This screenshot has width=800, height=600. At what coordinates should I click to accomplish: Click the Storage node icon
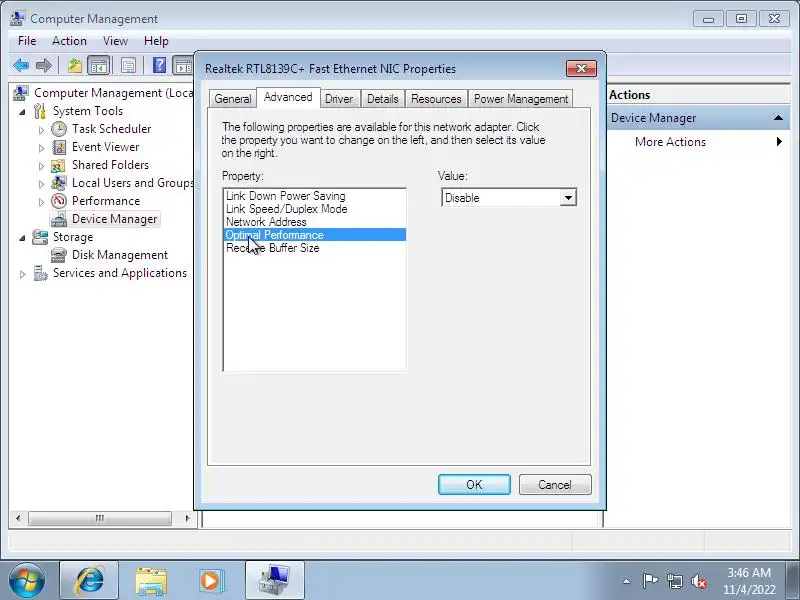40,237
